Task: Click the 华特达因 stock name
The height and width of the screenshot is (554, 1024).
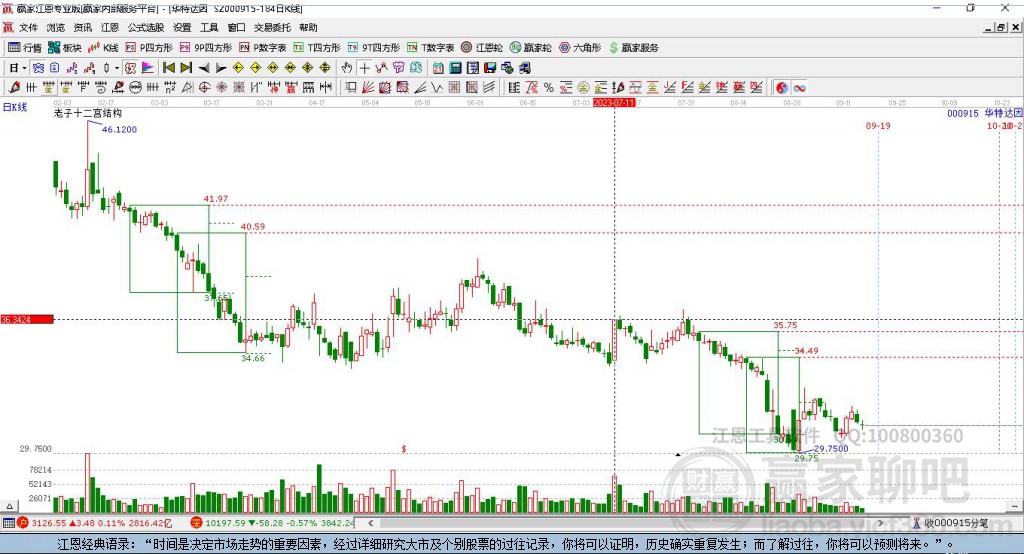Action: coord(1004,113)
